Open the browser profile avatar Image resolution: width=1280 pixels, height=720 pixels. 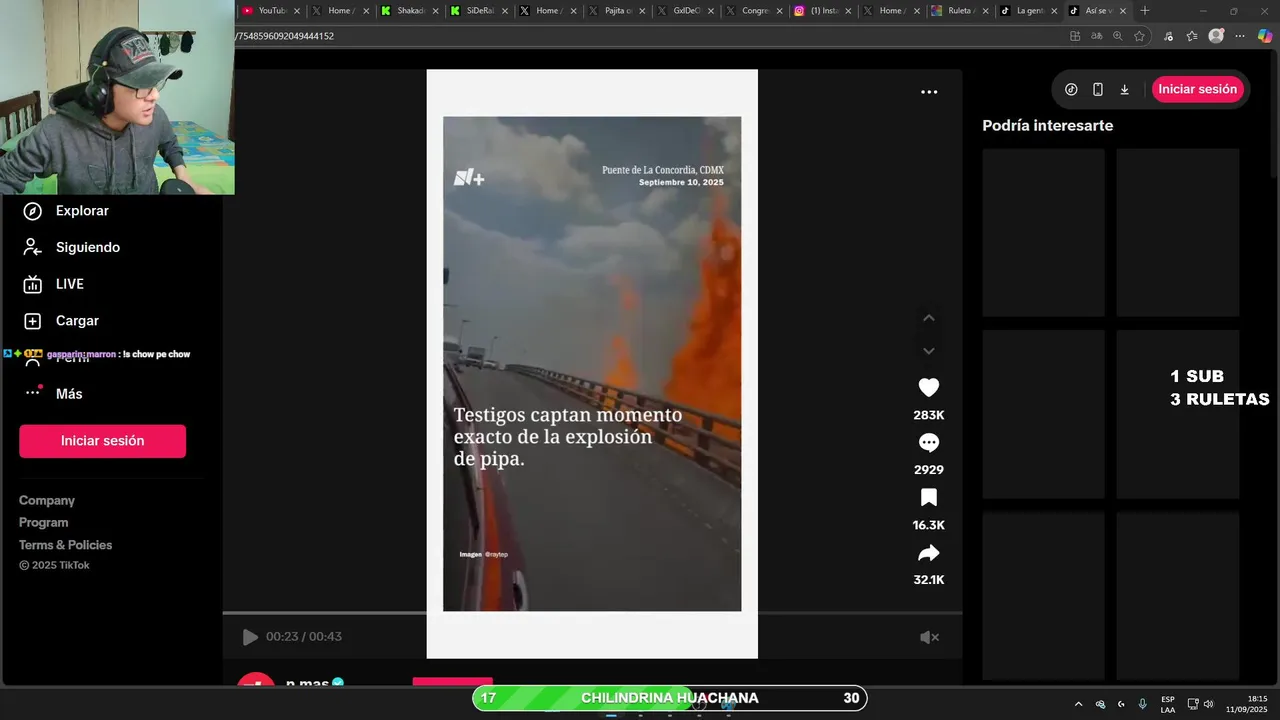click(x=1216, y=36)
